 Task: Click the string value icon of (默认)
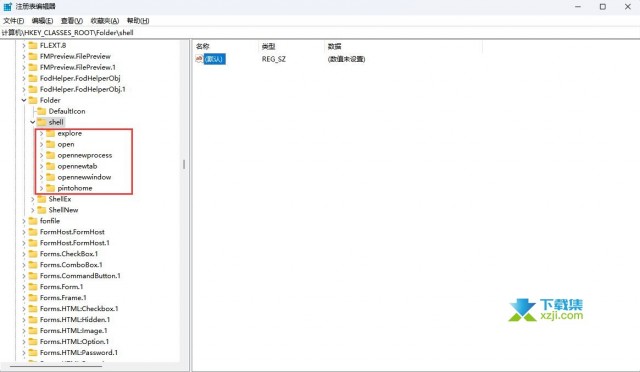tap(199, 59)
